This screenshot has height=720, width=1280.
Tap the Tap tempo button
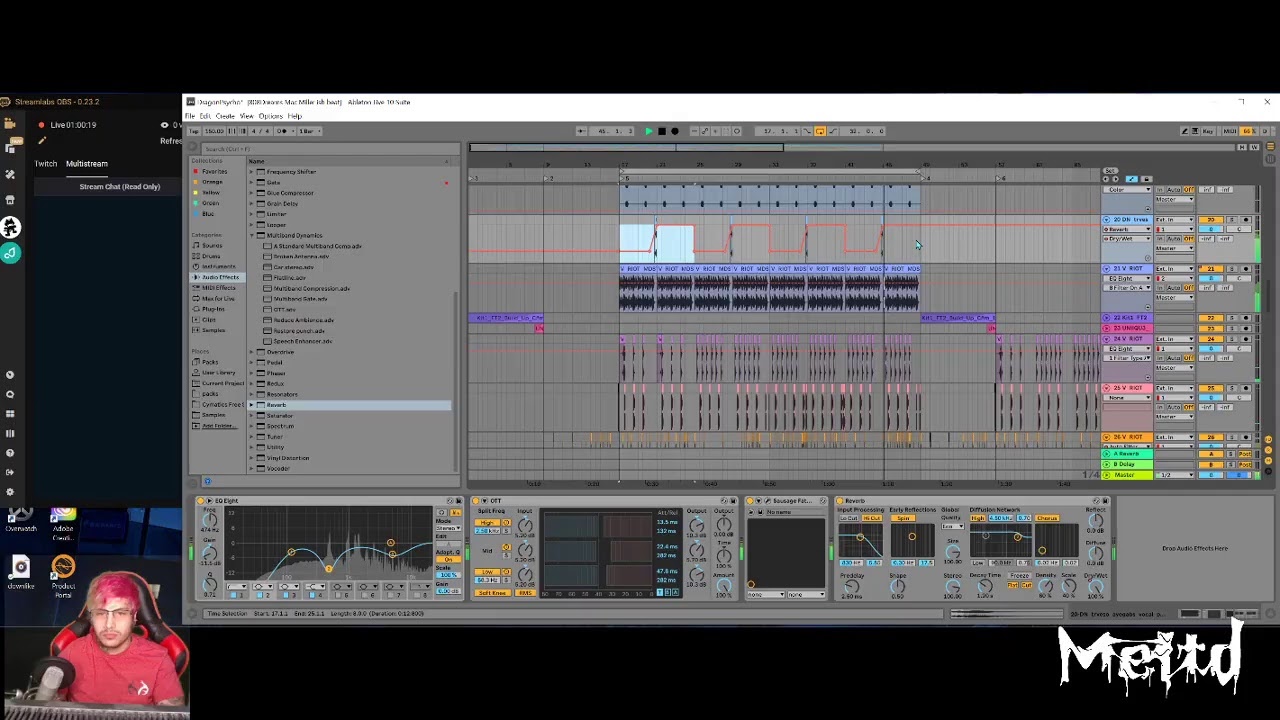195,131
